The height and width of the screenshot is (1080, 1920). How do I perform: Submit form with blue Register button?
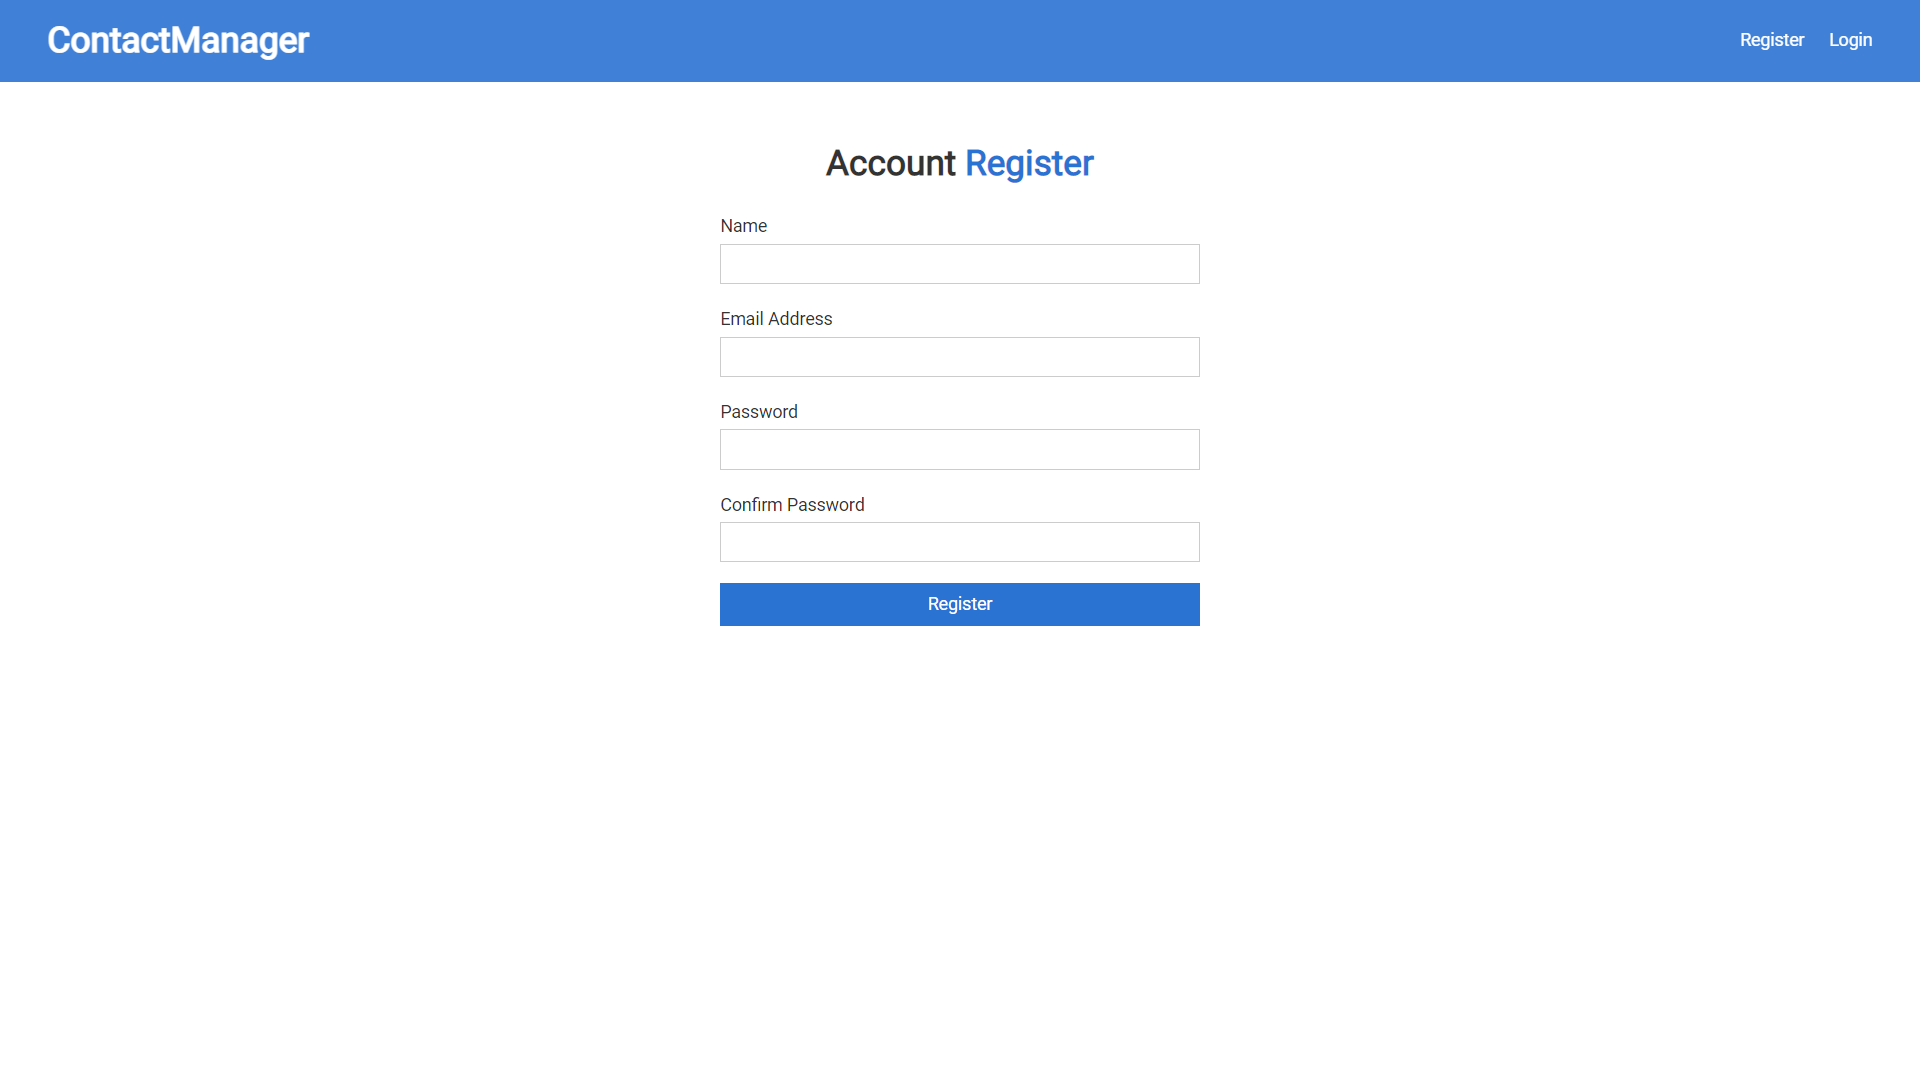point(959,604)
